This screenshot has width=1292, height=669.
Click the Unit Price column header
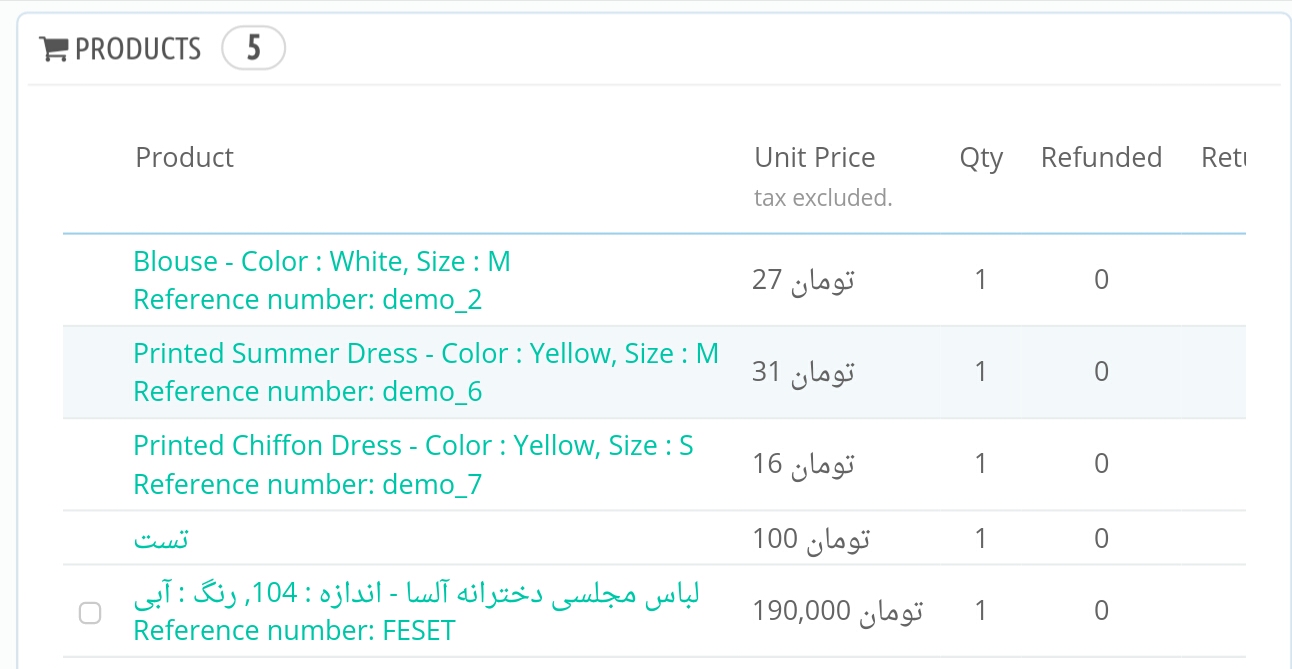tap(814, 158)
